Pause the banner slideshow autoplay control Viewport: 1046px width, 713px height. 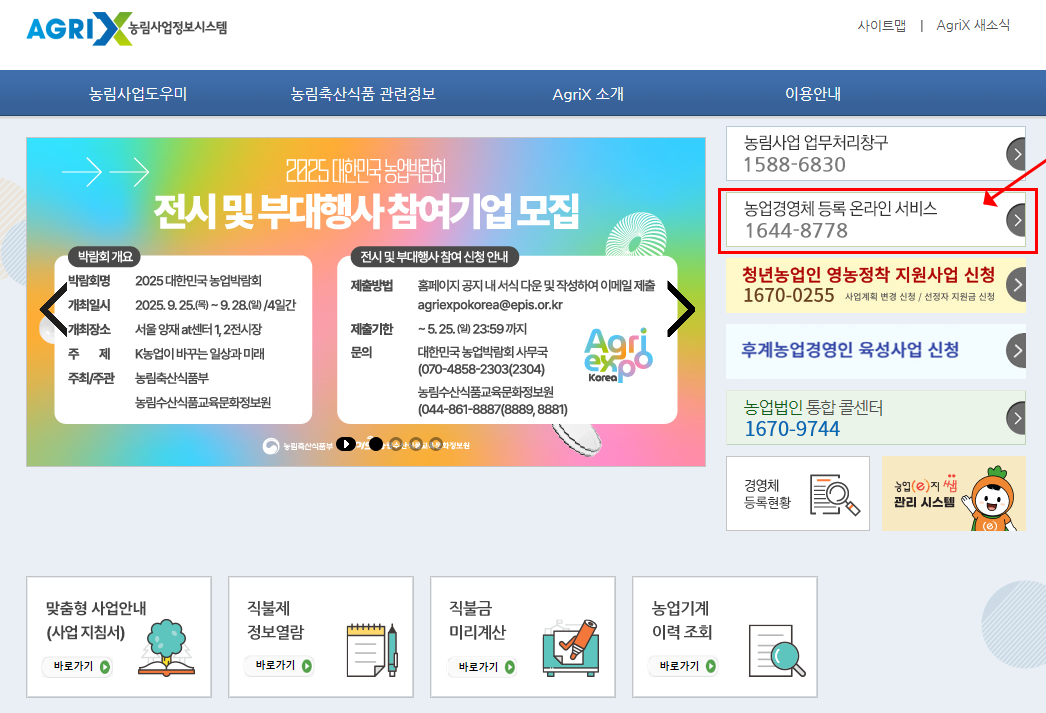(x=346, y=445)
